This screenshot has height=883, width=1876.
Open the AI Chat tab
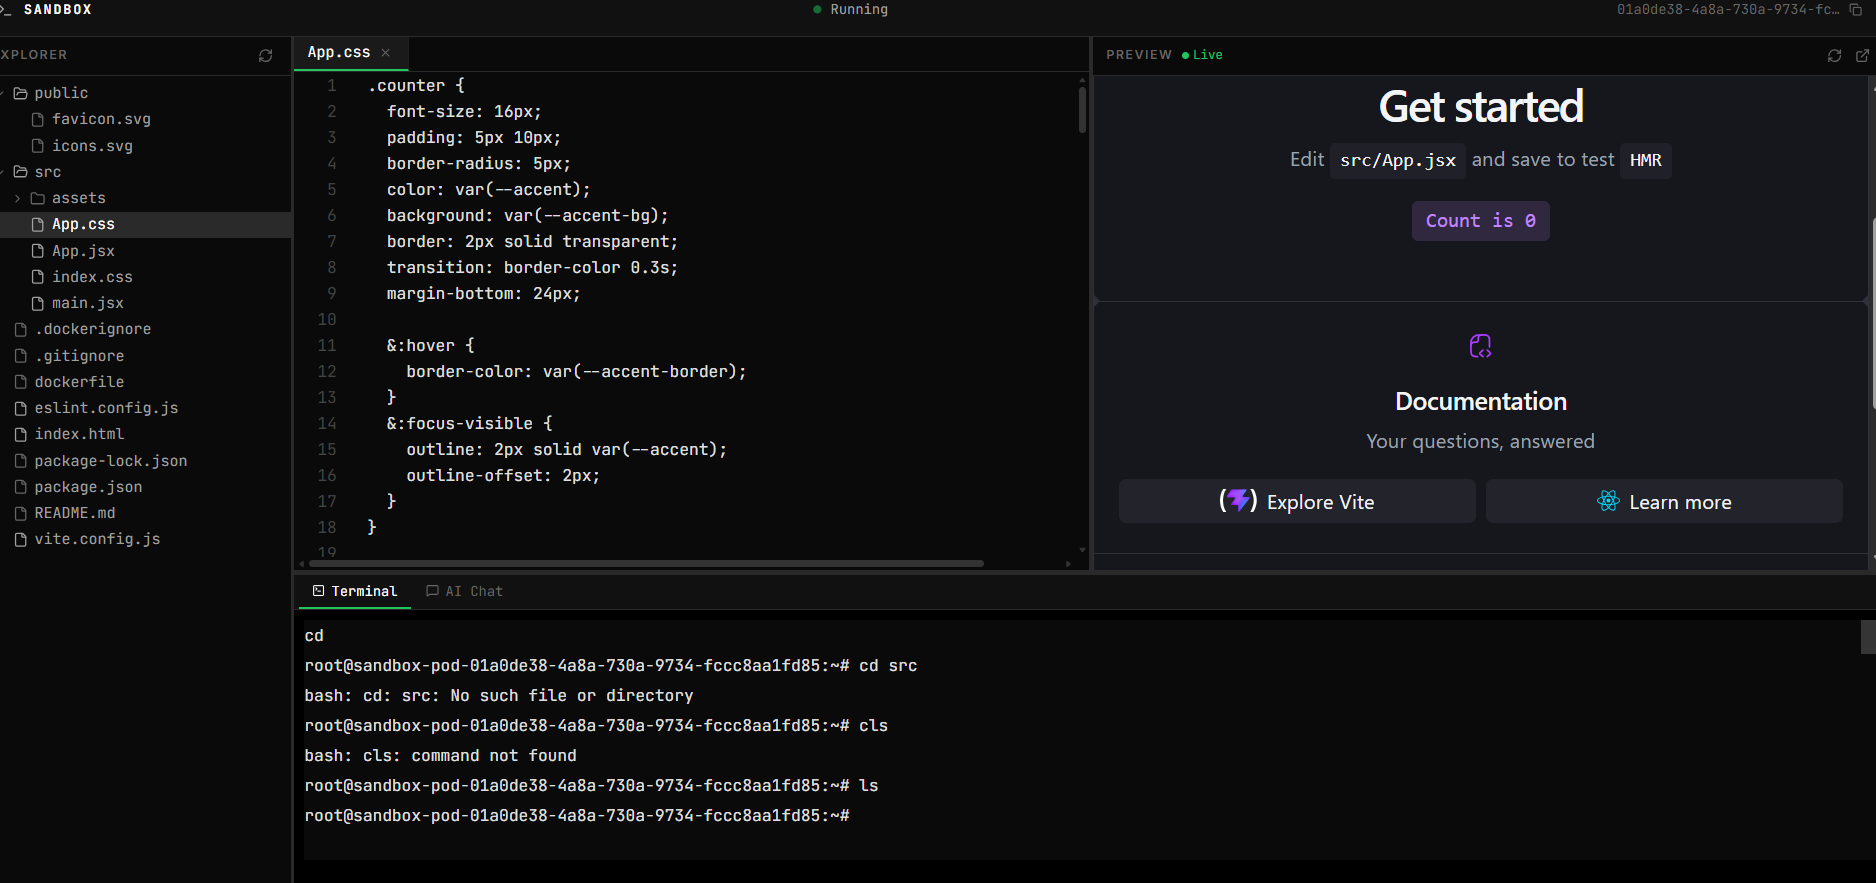click(464, 592)
